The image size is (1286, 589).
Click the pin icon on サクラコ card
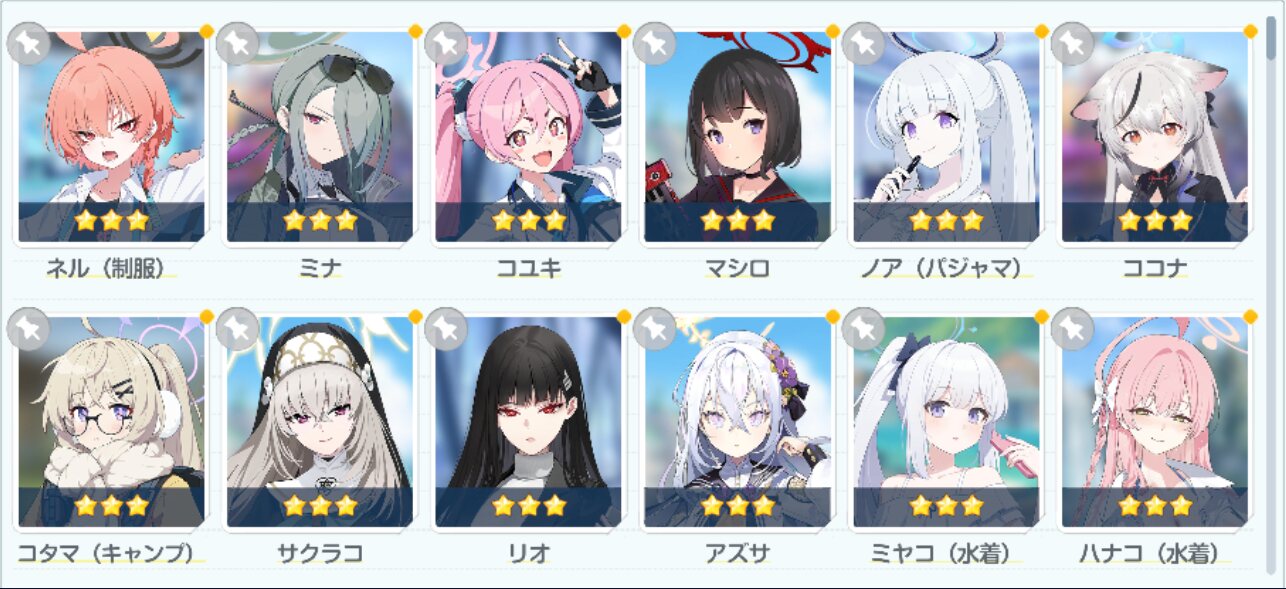coord(237,328)
